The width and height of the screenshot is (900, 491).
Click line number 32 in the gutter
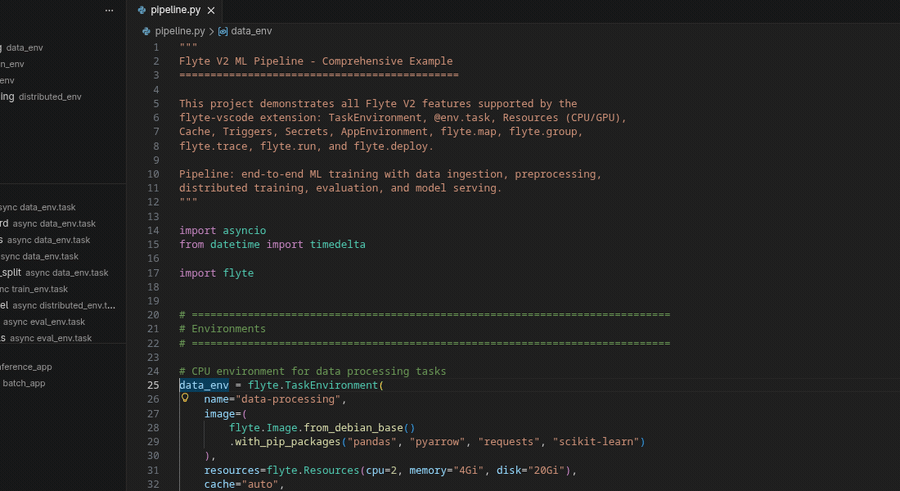(153, 484)
